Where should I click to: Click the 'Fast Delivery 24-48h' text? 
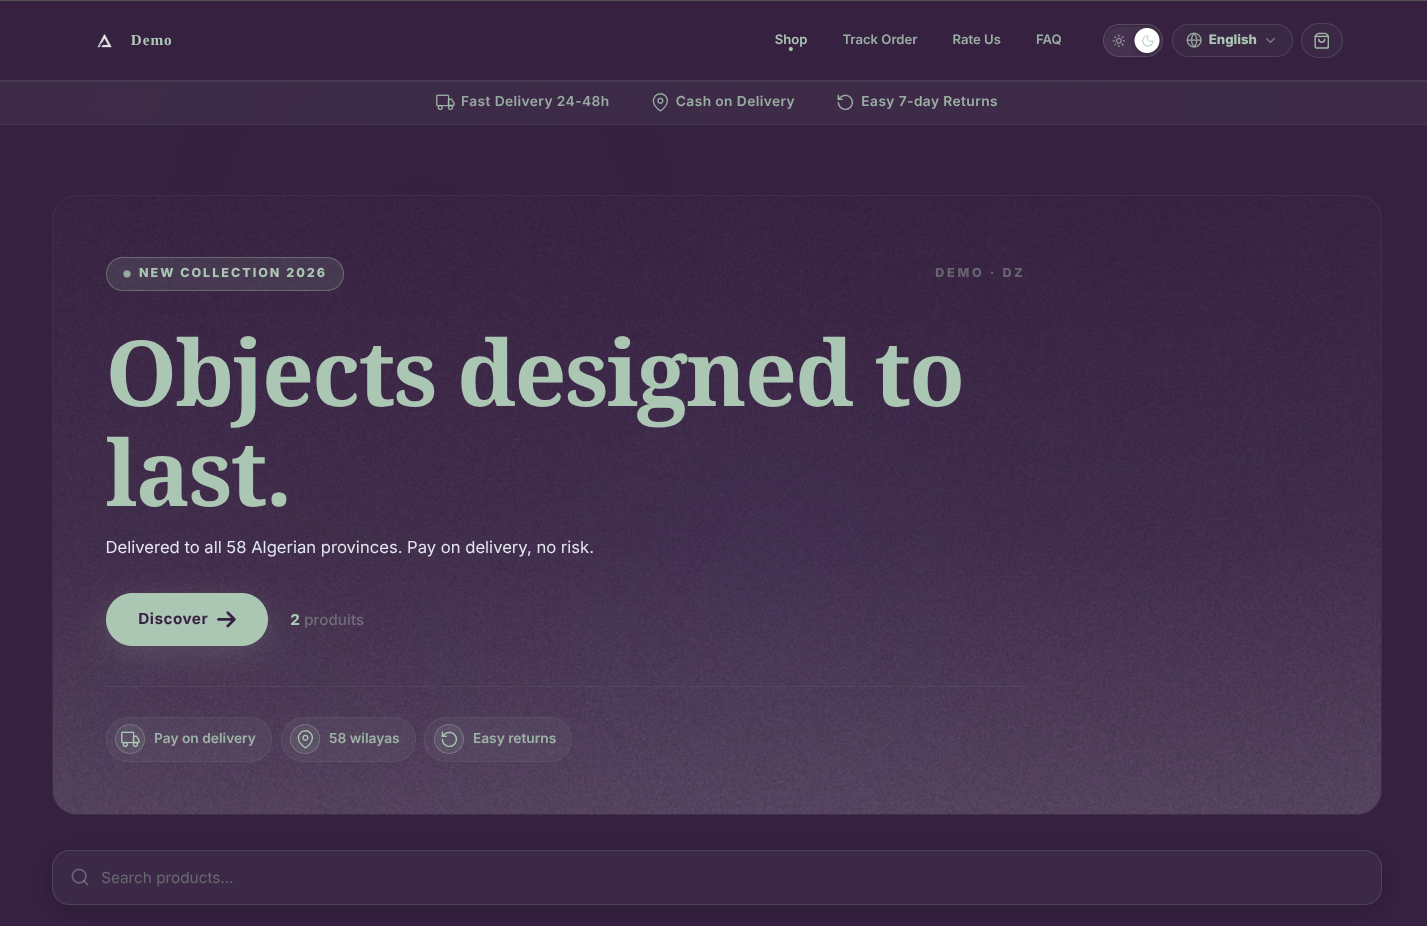pyautogui.click(x=535, y=102)
